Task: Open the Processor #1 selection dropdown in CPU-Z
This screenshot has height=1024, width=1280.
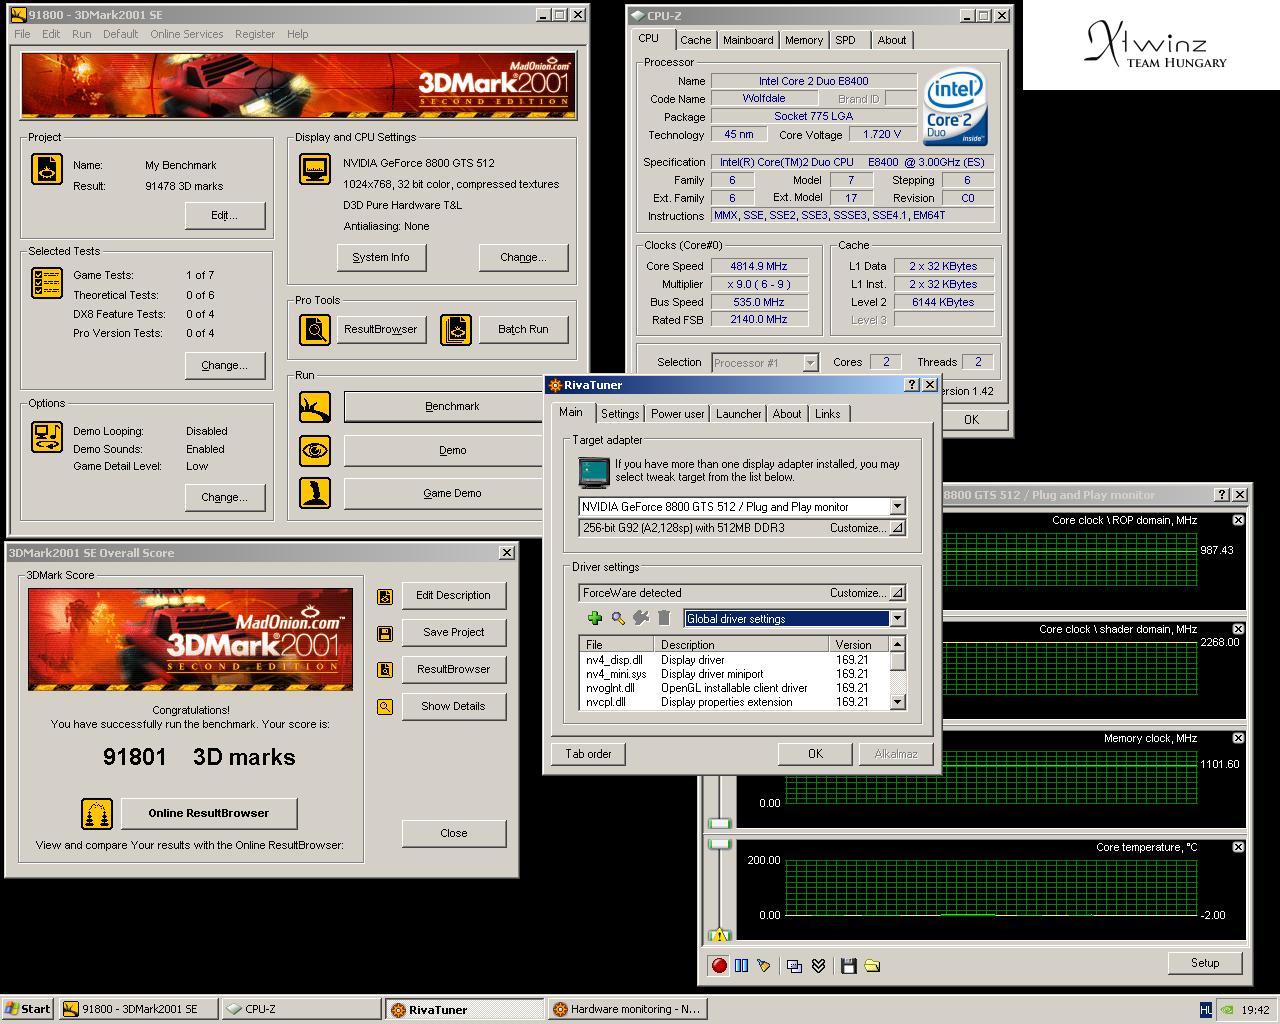Action: [x=810, y=363]
